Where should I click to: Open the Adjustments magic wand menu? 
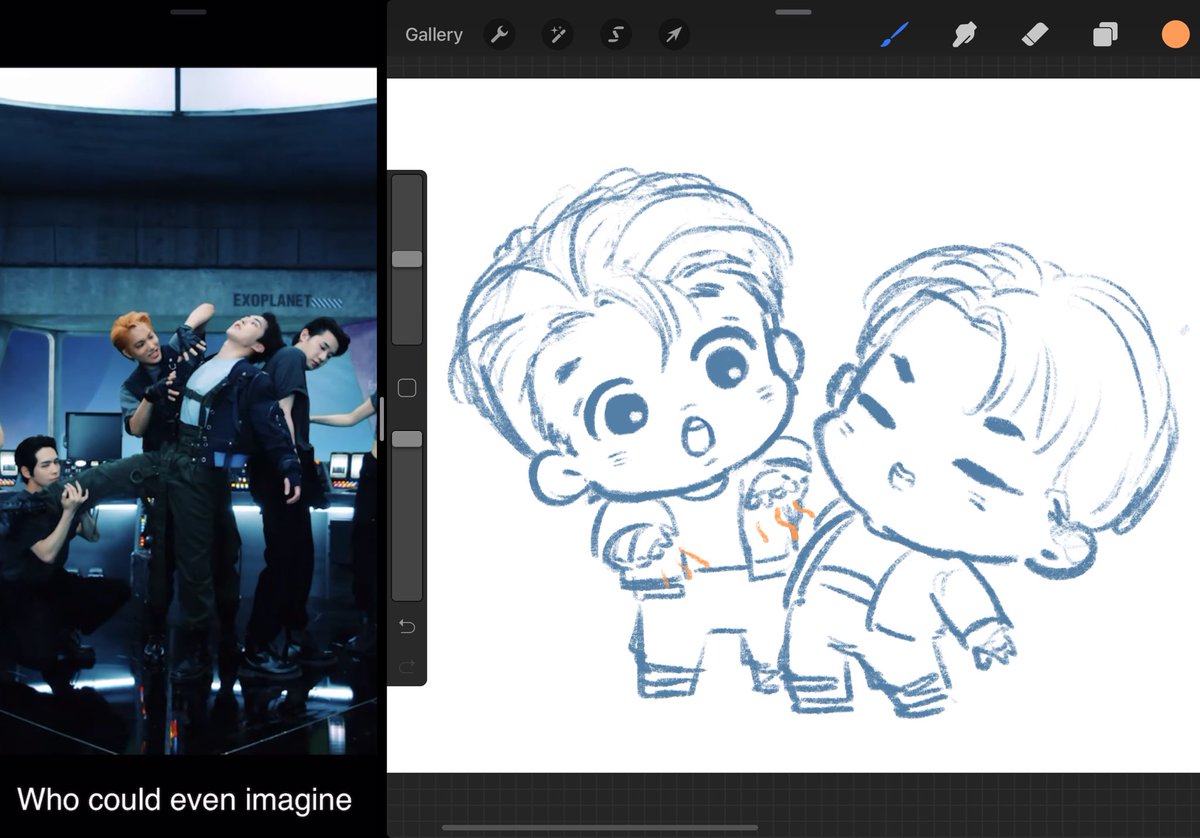click(x=557, y=35)
